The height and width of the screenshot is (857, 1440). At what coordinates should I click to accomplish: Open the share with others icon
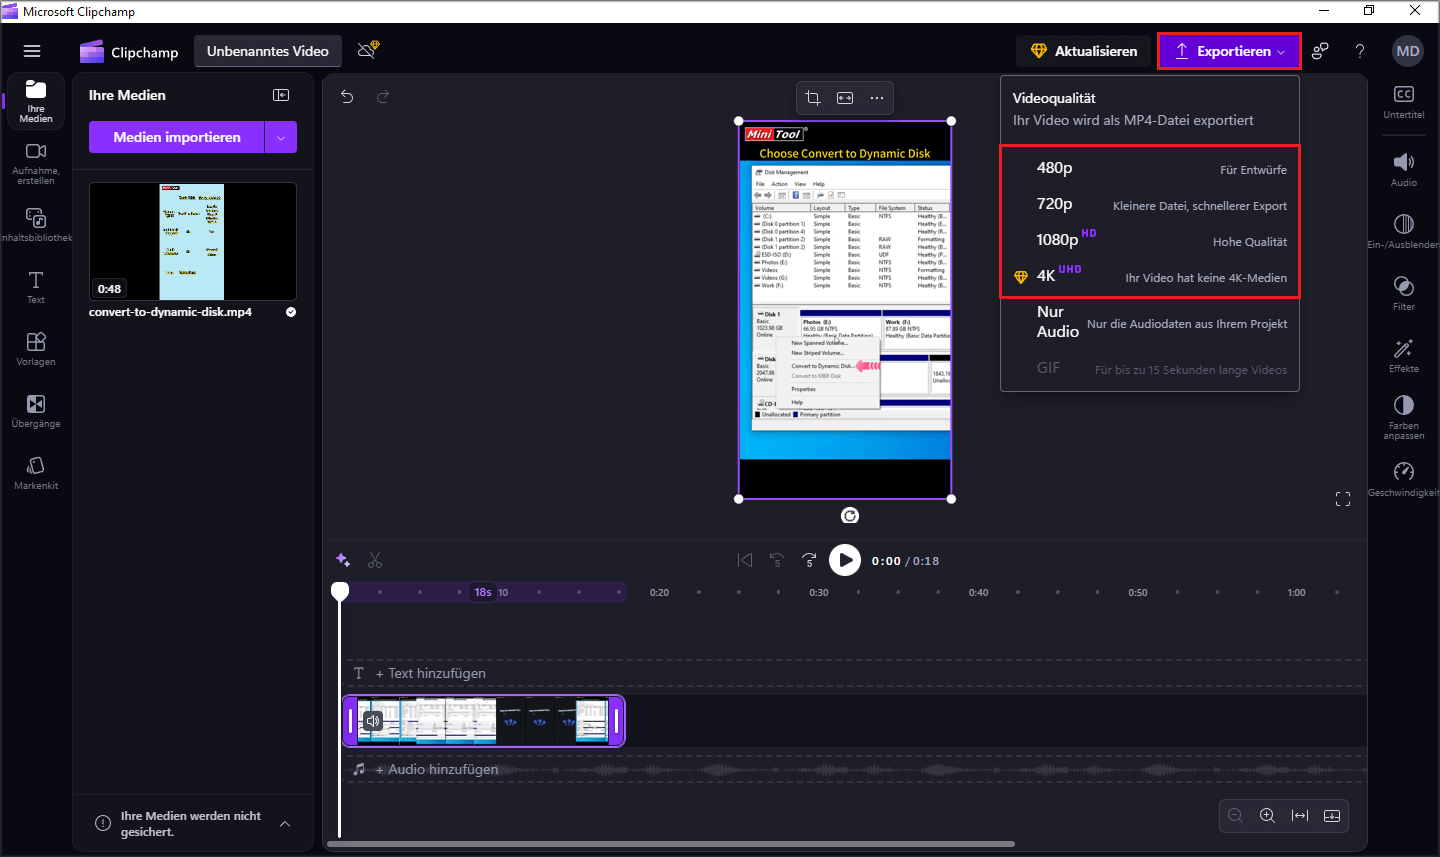pyautogui.click(x=1320, y=51)
